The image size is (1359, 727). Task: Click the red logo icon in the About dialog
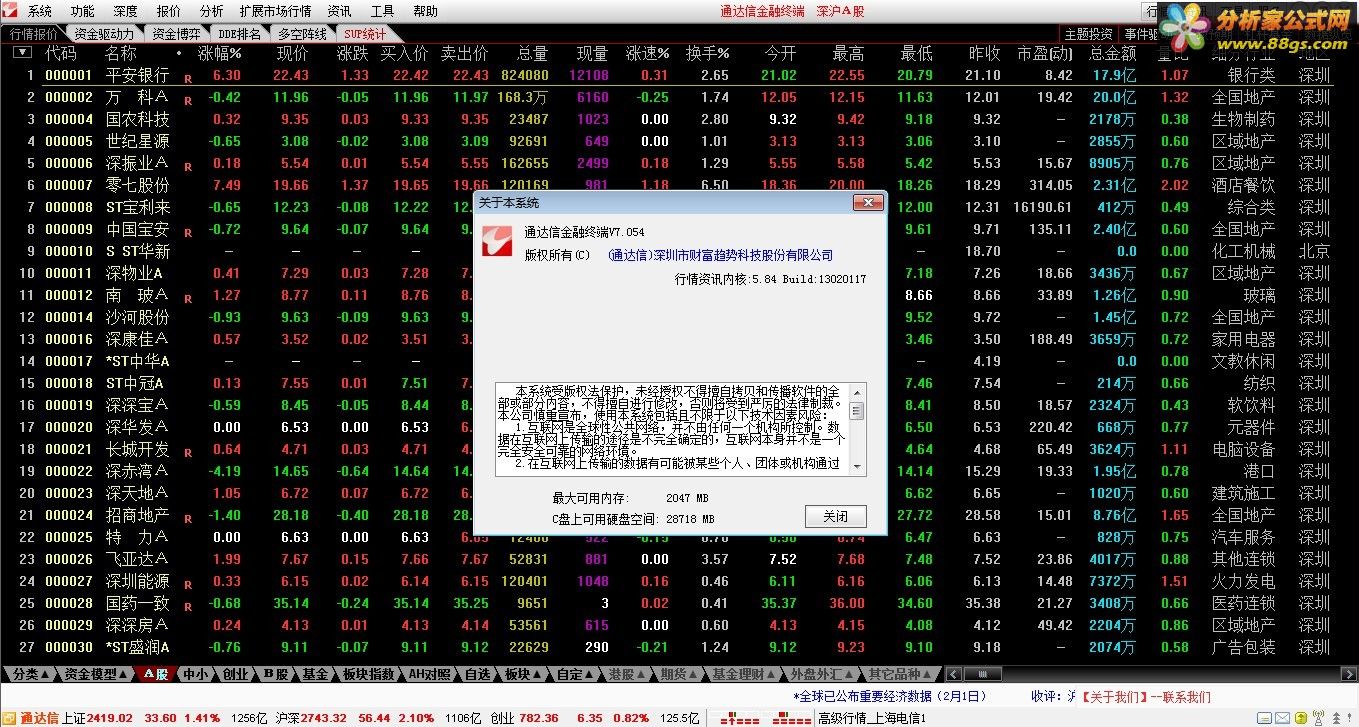pyautogui.click(x=499, y=242)
